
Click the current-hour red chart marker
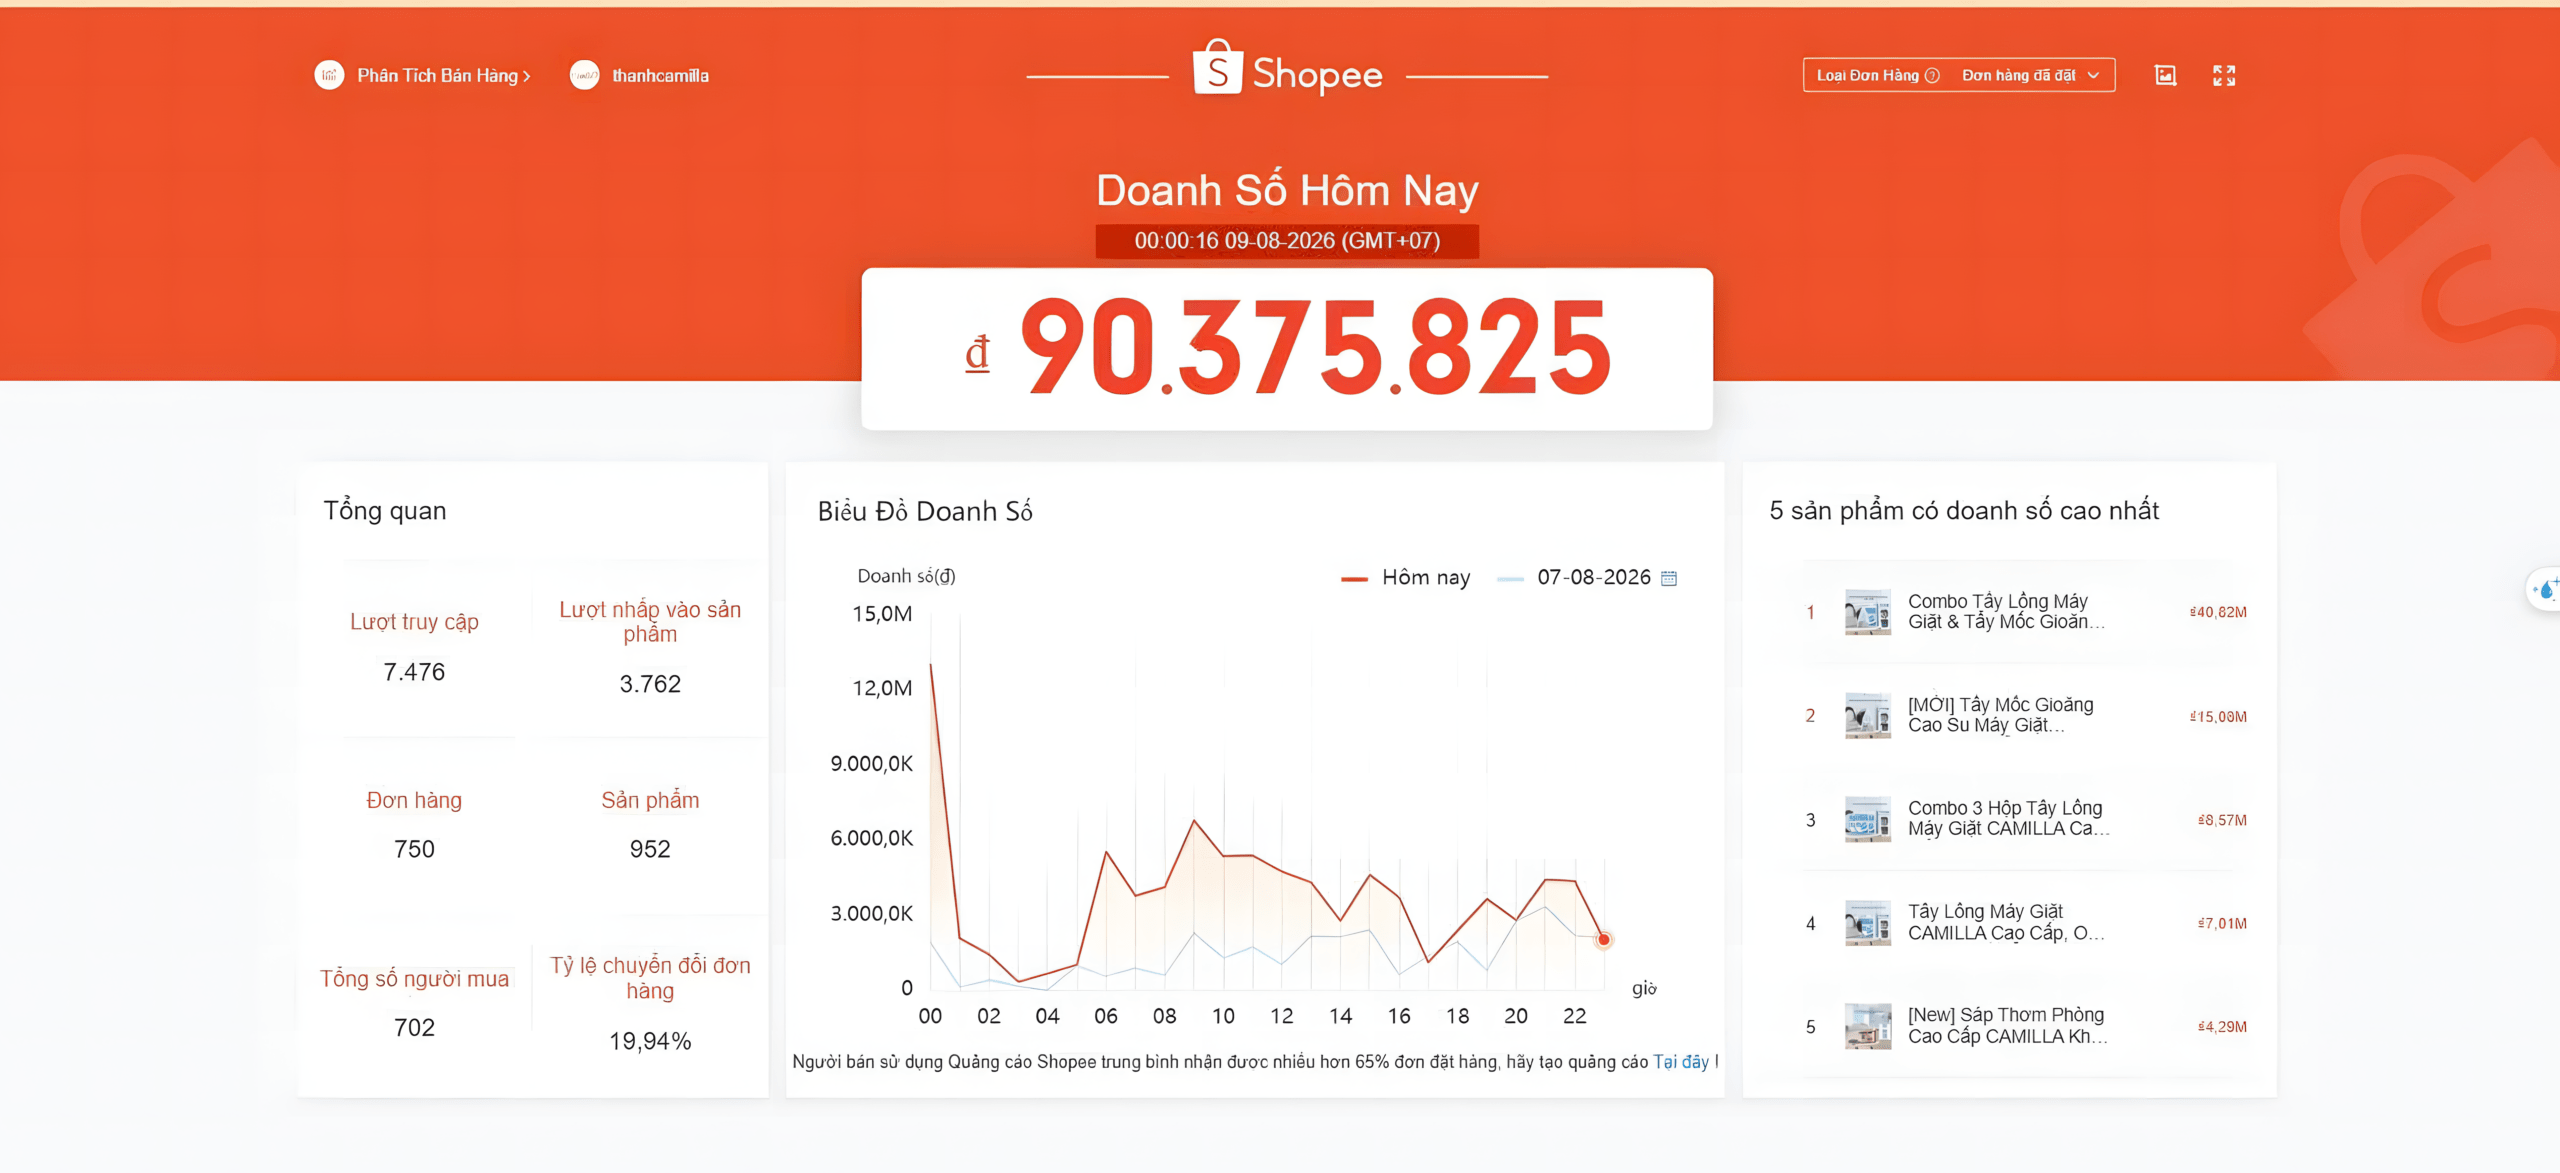1604,939
